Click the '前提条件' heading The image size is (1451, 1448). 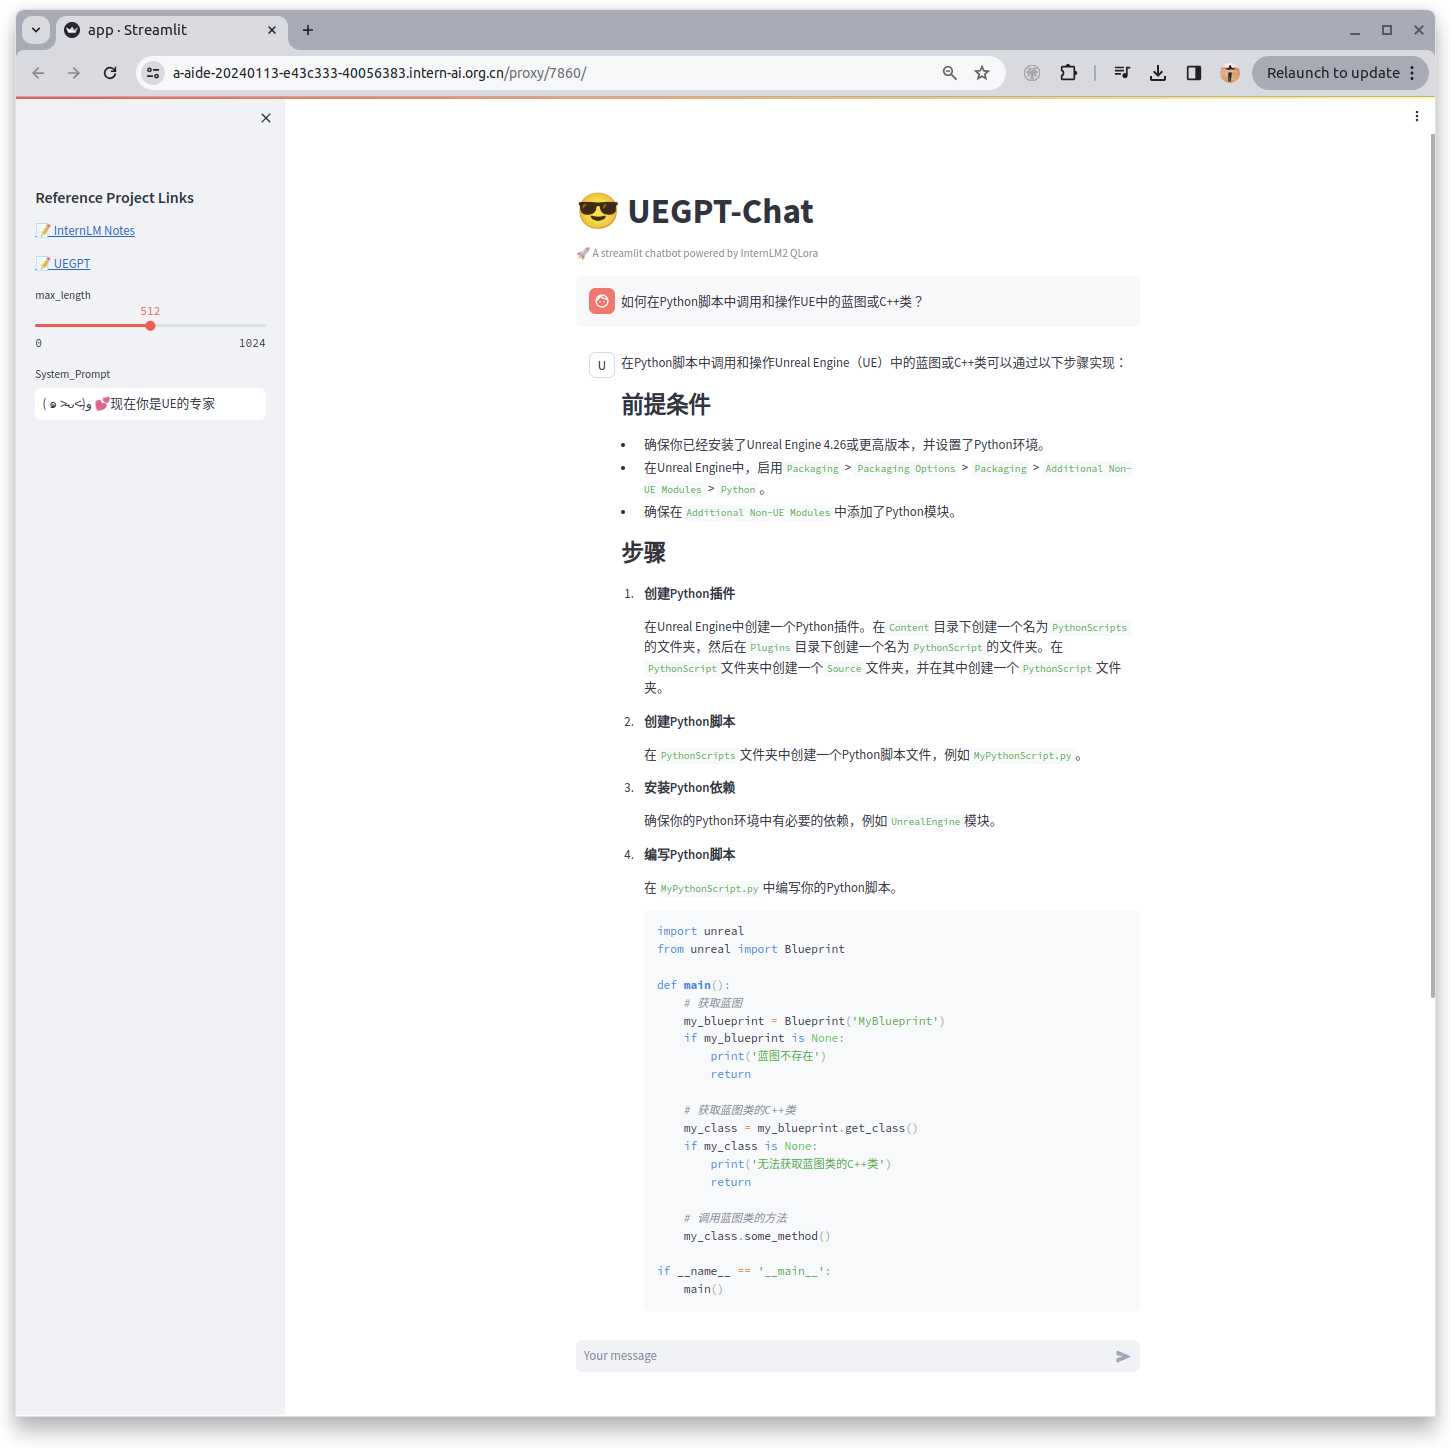[x=665, y=405]
